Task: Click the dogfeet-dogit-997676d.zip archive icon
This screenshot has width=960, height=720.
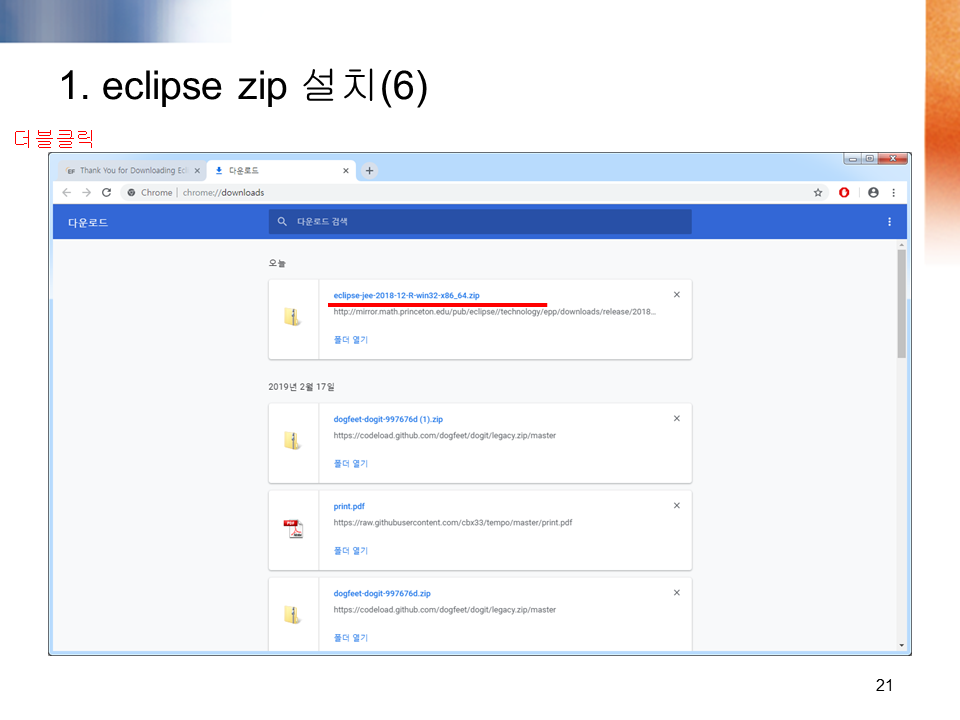Action: click(x=293, y=614)
